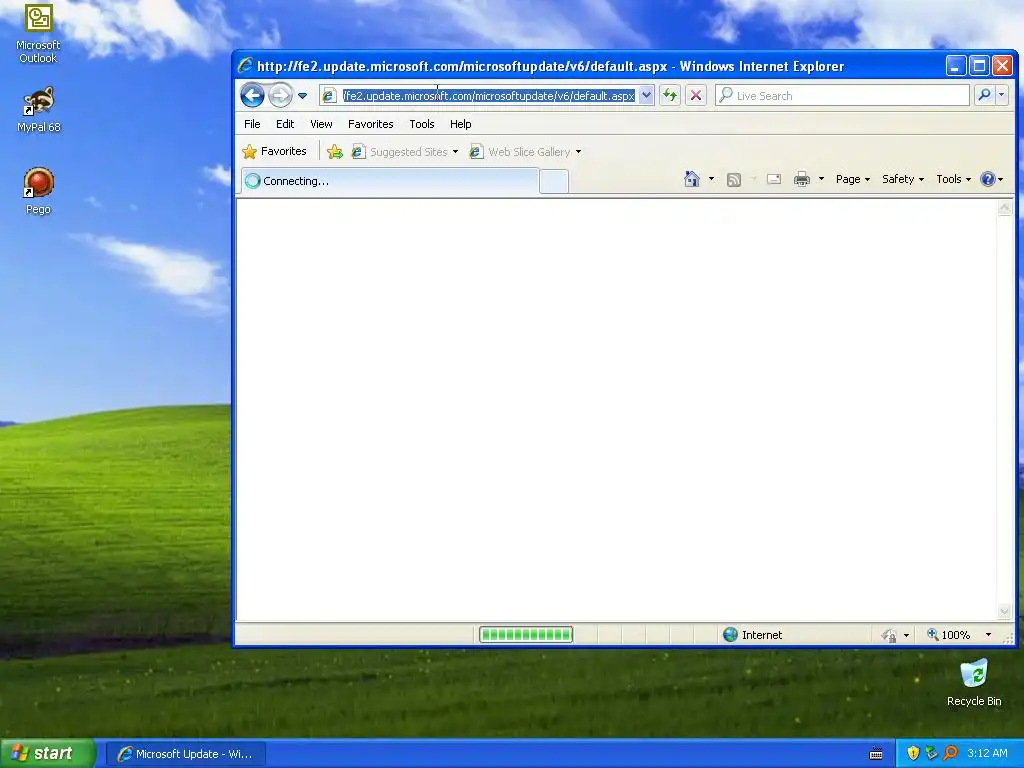Click the Print icon

tap(802, 179)
